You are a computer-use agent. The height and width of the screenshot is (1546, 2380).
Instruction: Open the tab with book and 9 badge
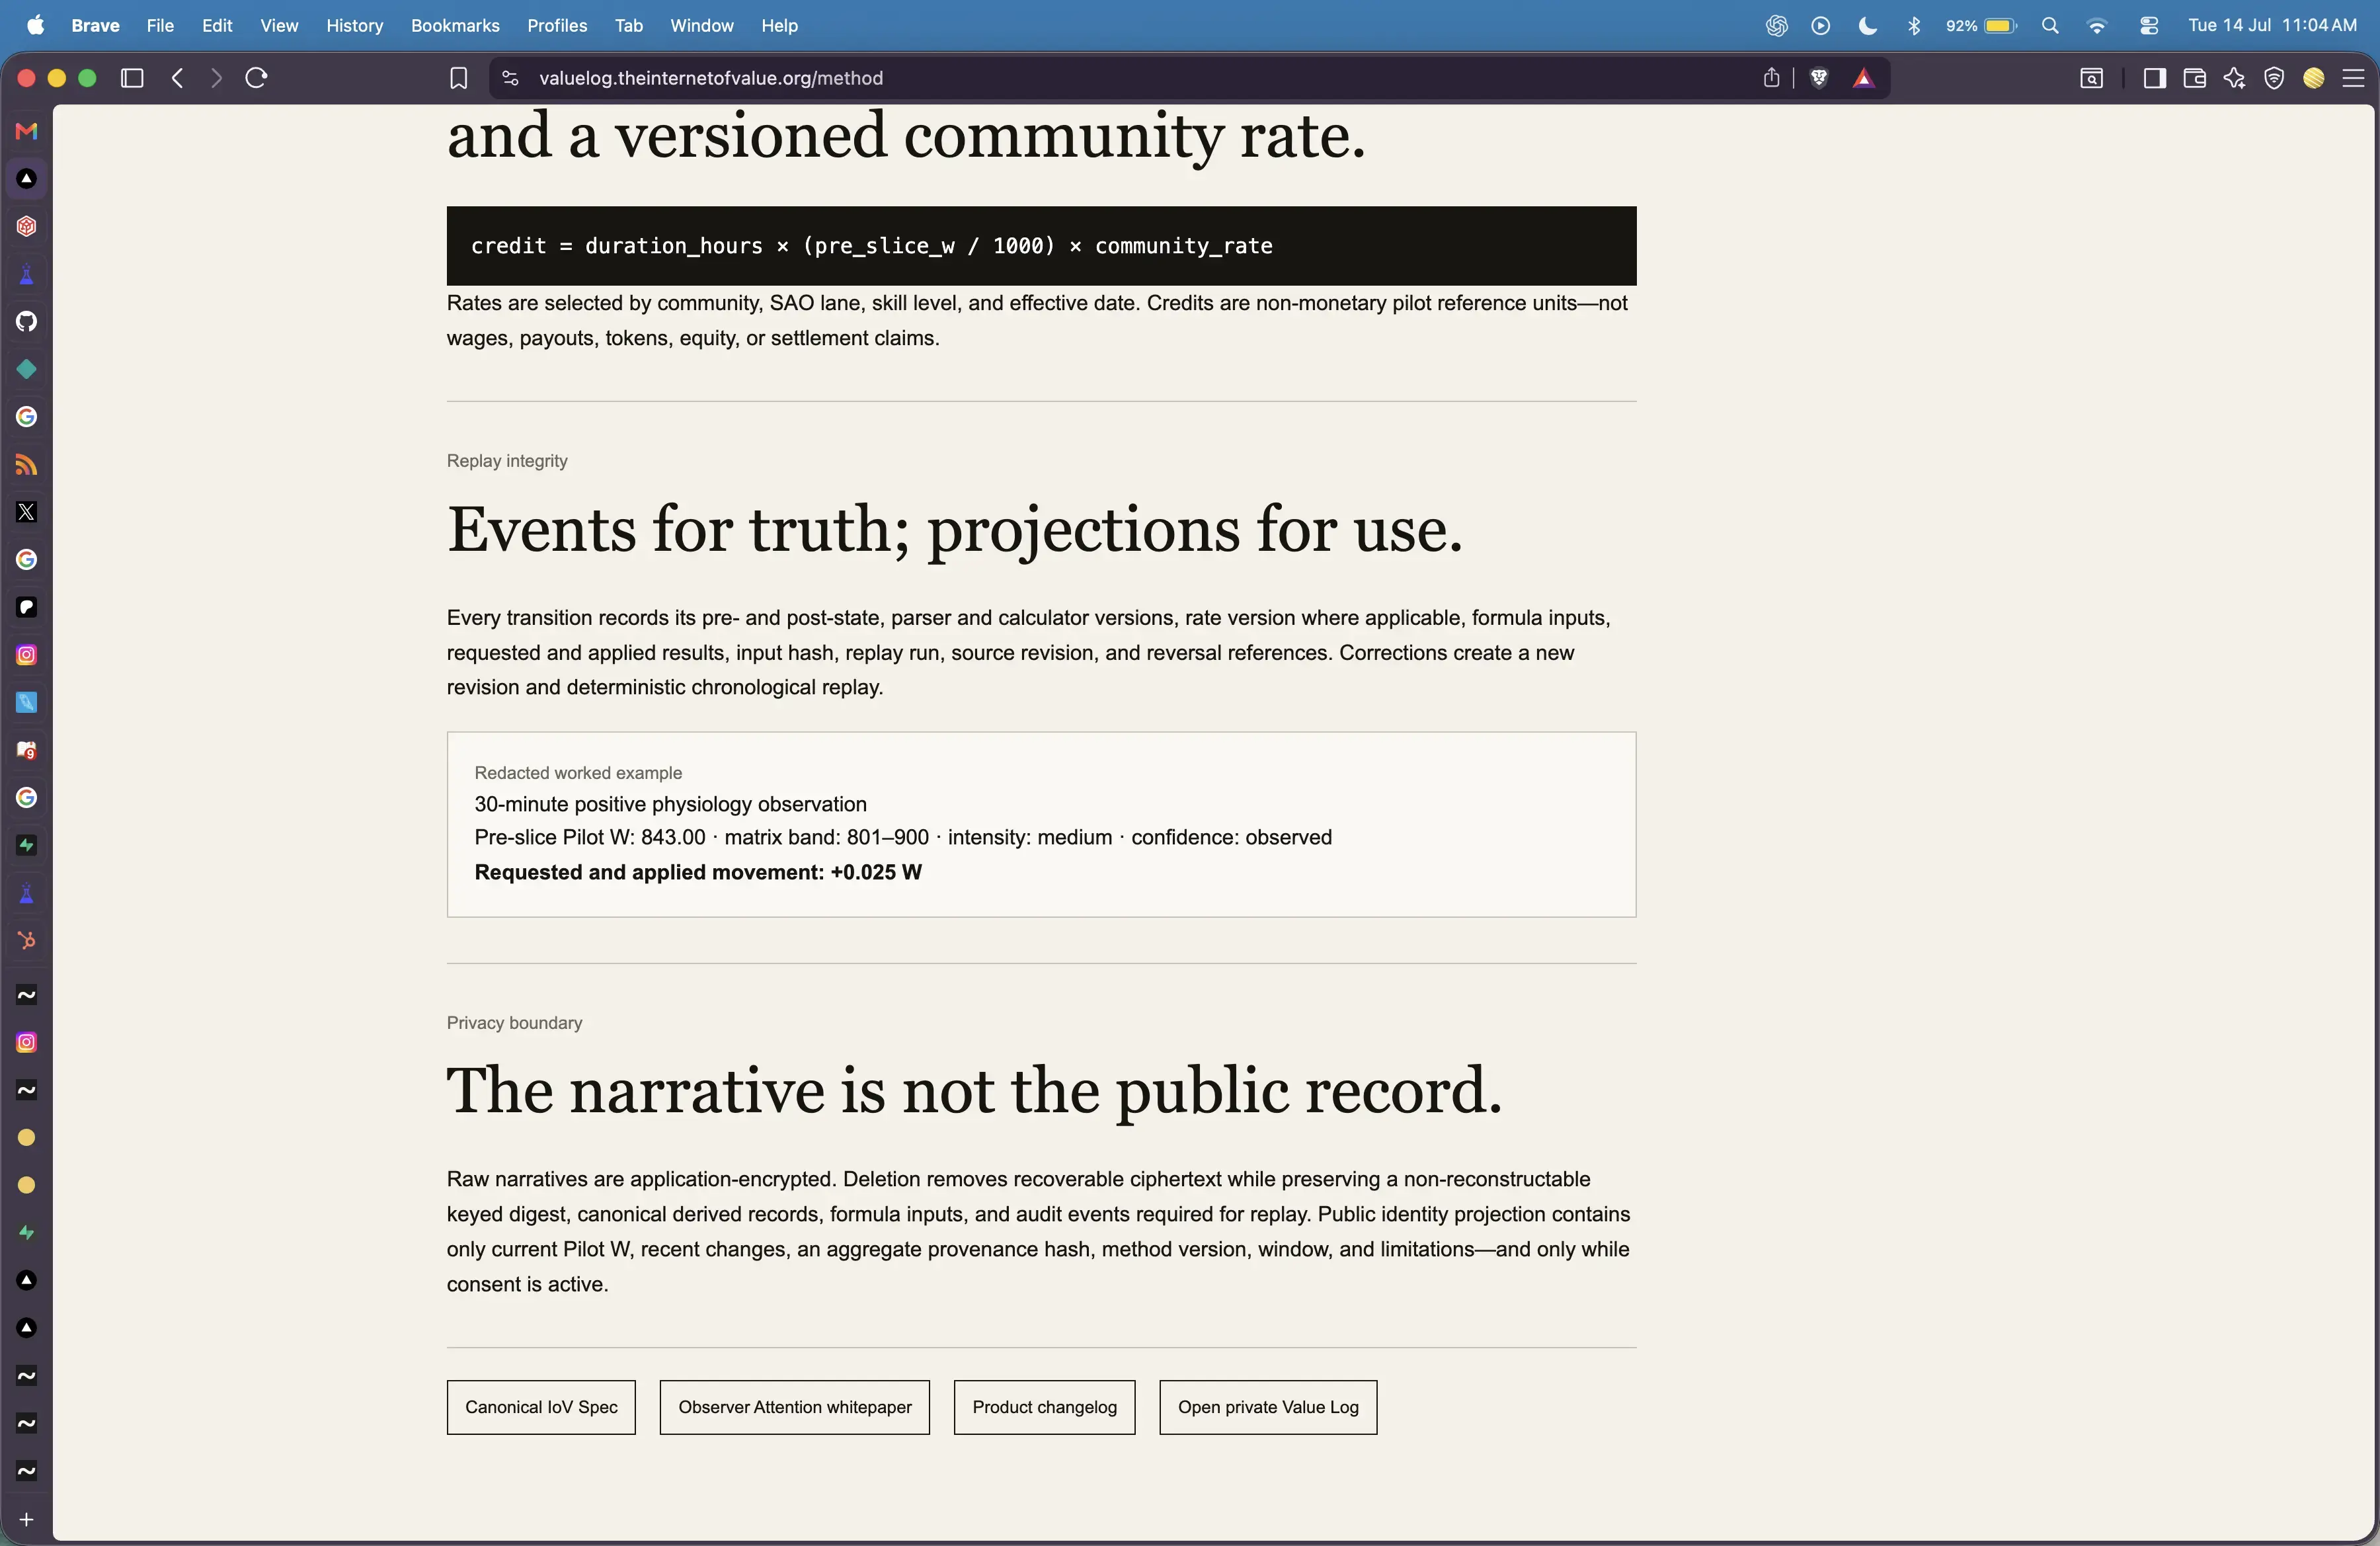27,750
